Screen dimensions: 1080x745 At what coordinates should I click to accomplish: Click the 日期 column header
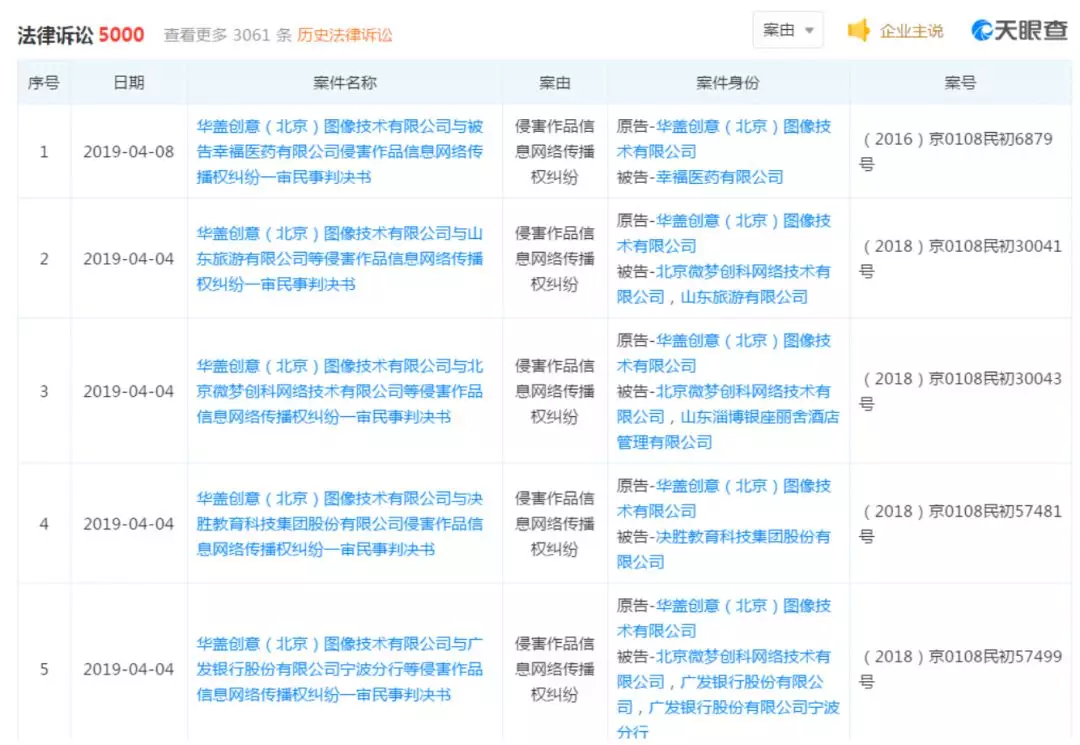click(x=128, y=83)
